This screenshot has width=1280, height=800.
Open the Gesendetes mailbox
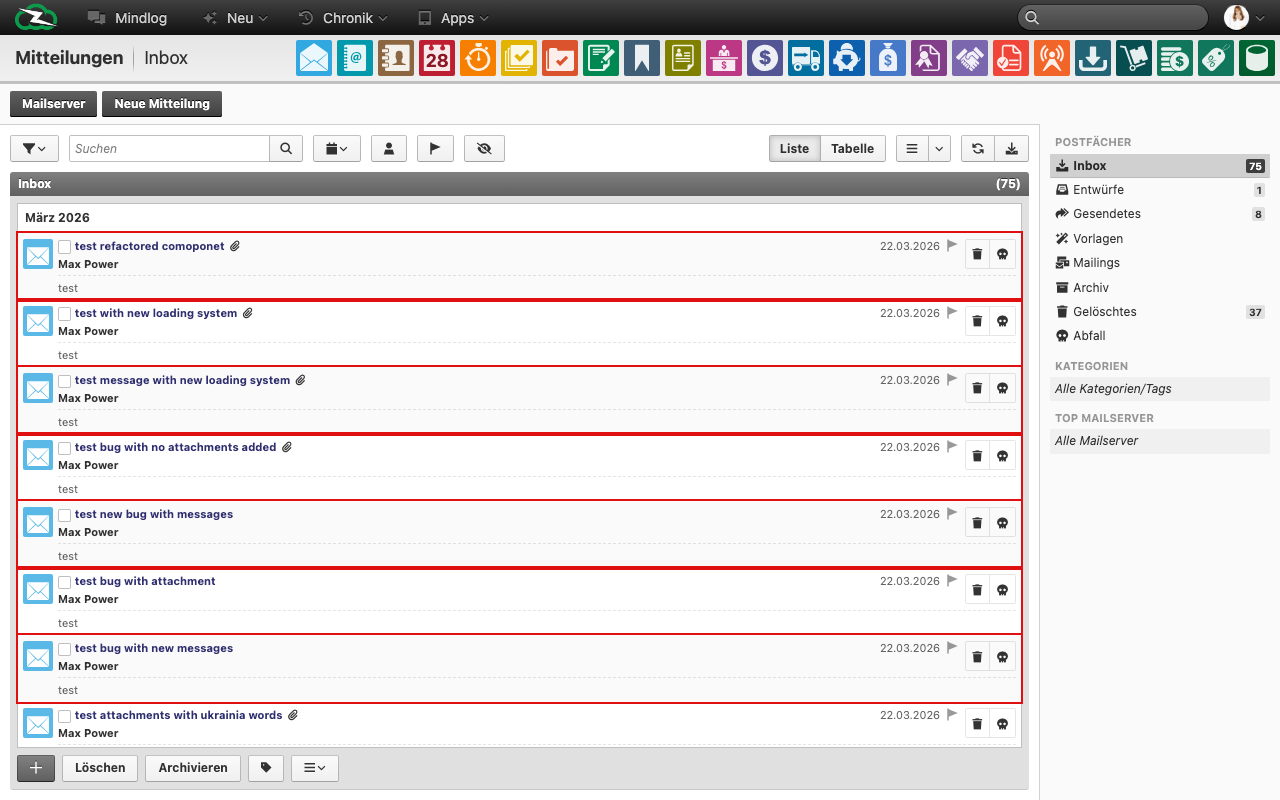pyautogui.click(x=1160, y=214)
